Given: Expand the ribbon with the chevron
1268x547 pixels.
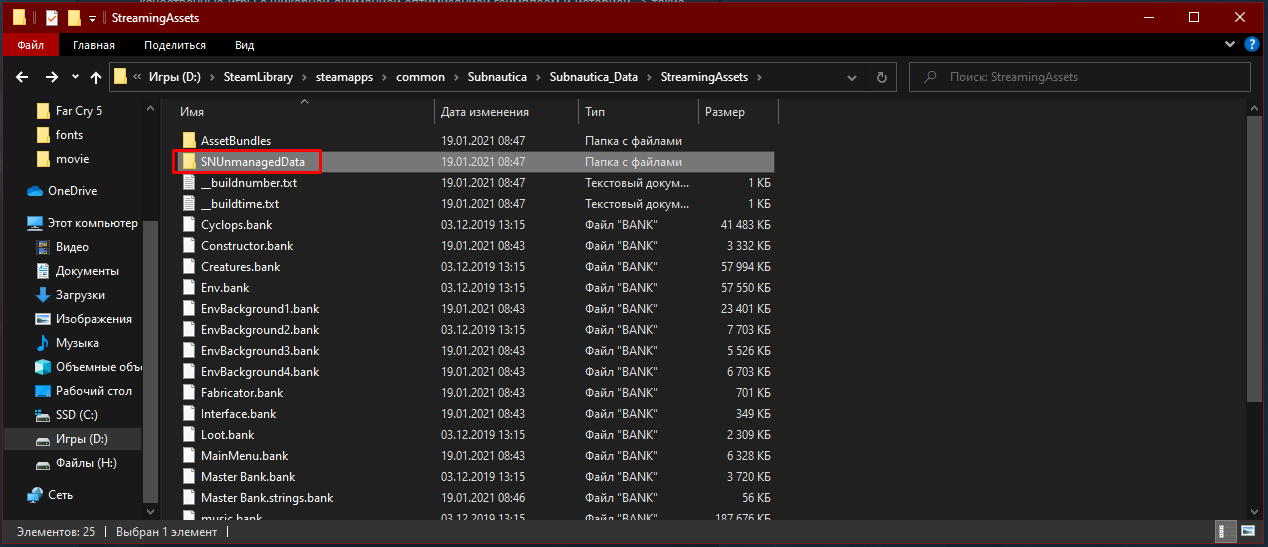Looking at the screenshot, I should pos(1231,45).
